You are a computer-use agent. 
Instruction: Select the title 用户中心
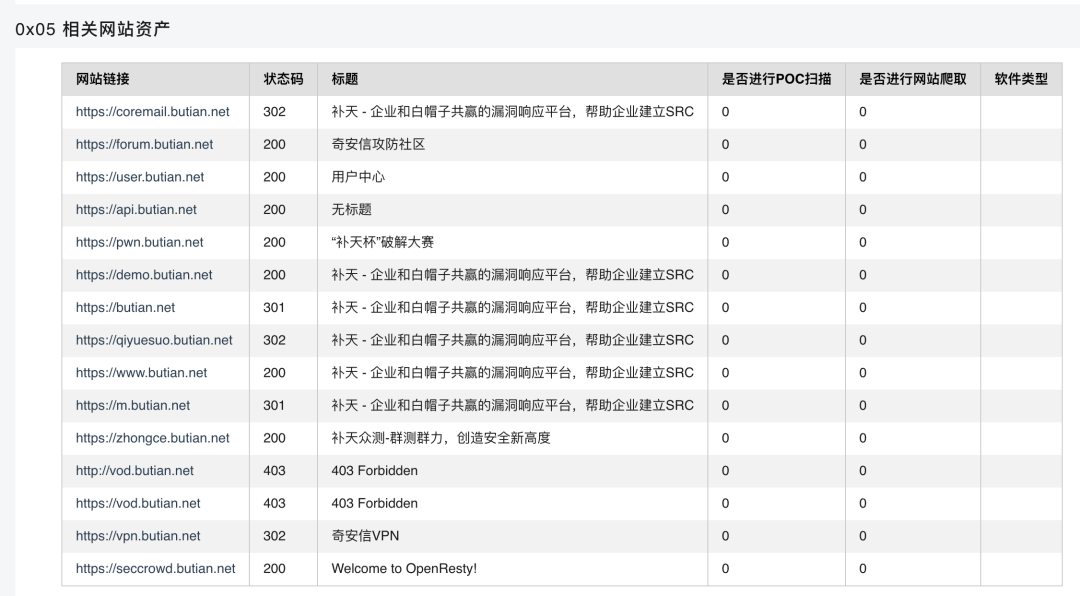coord(358,177)
